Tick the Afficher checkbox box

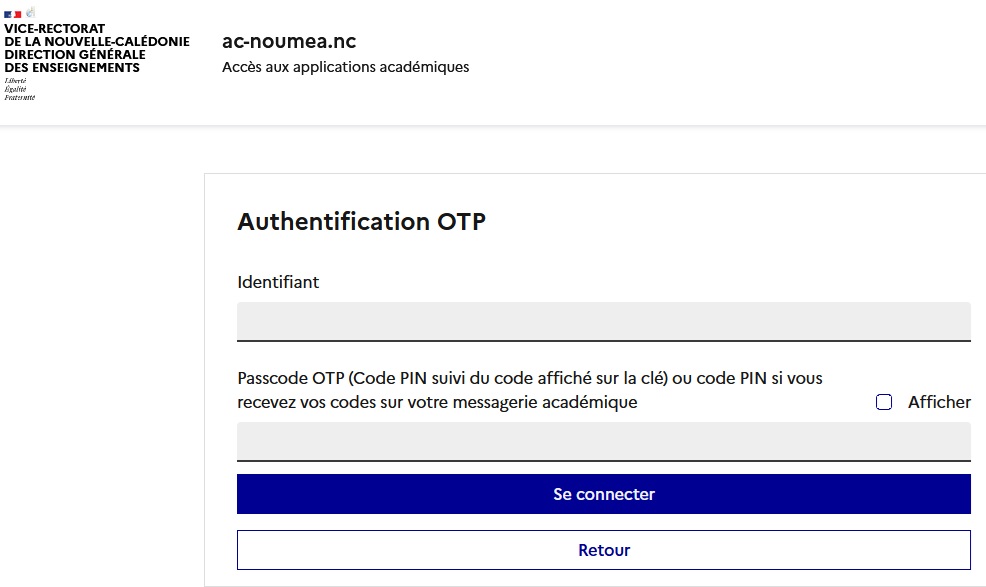coord(884,402)
